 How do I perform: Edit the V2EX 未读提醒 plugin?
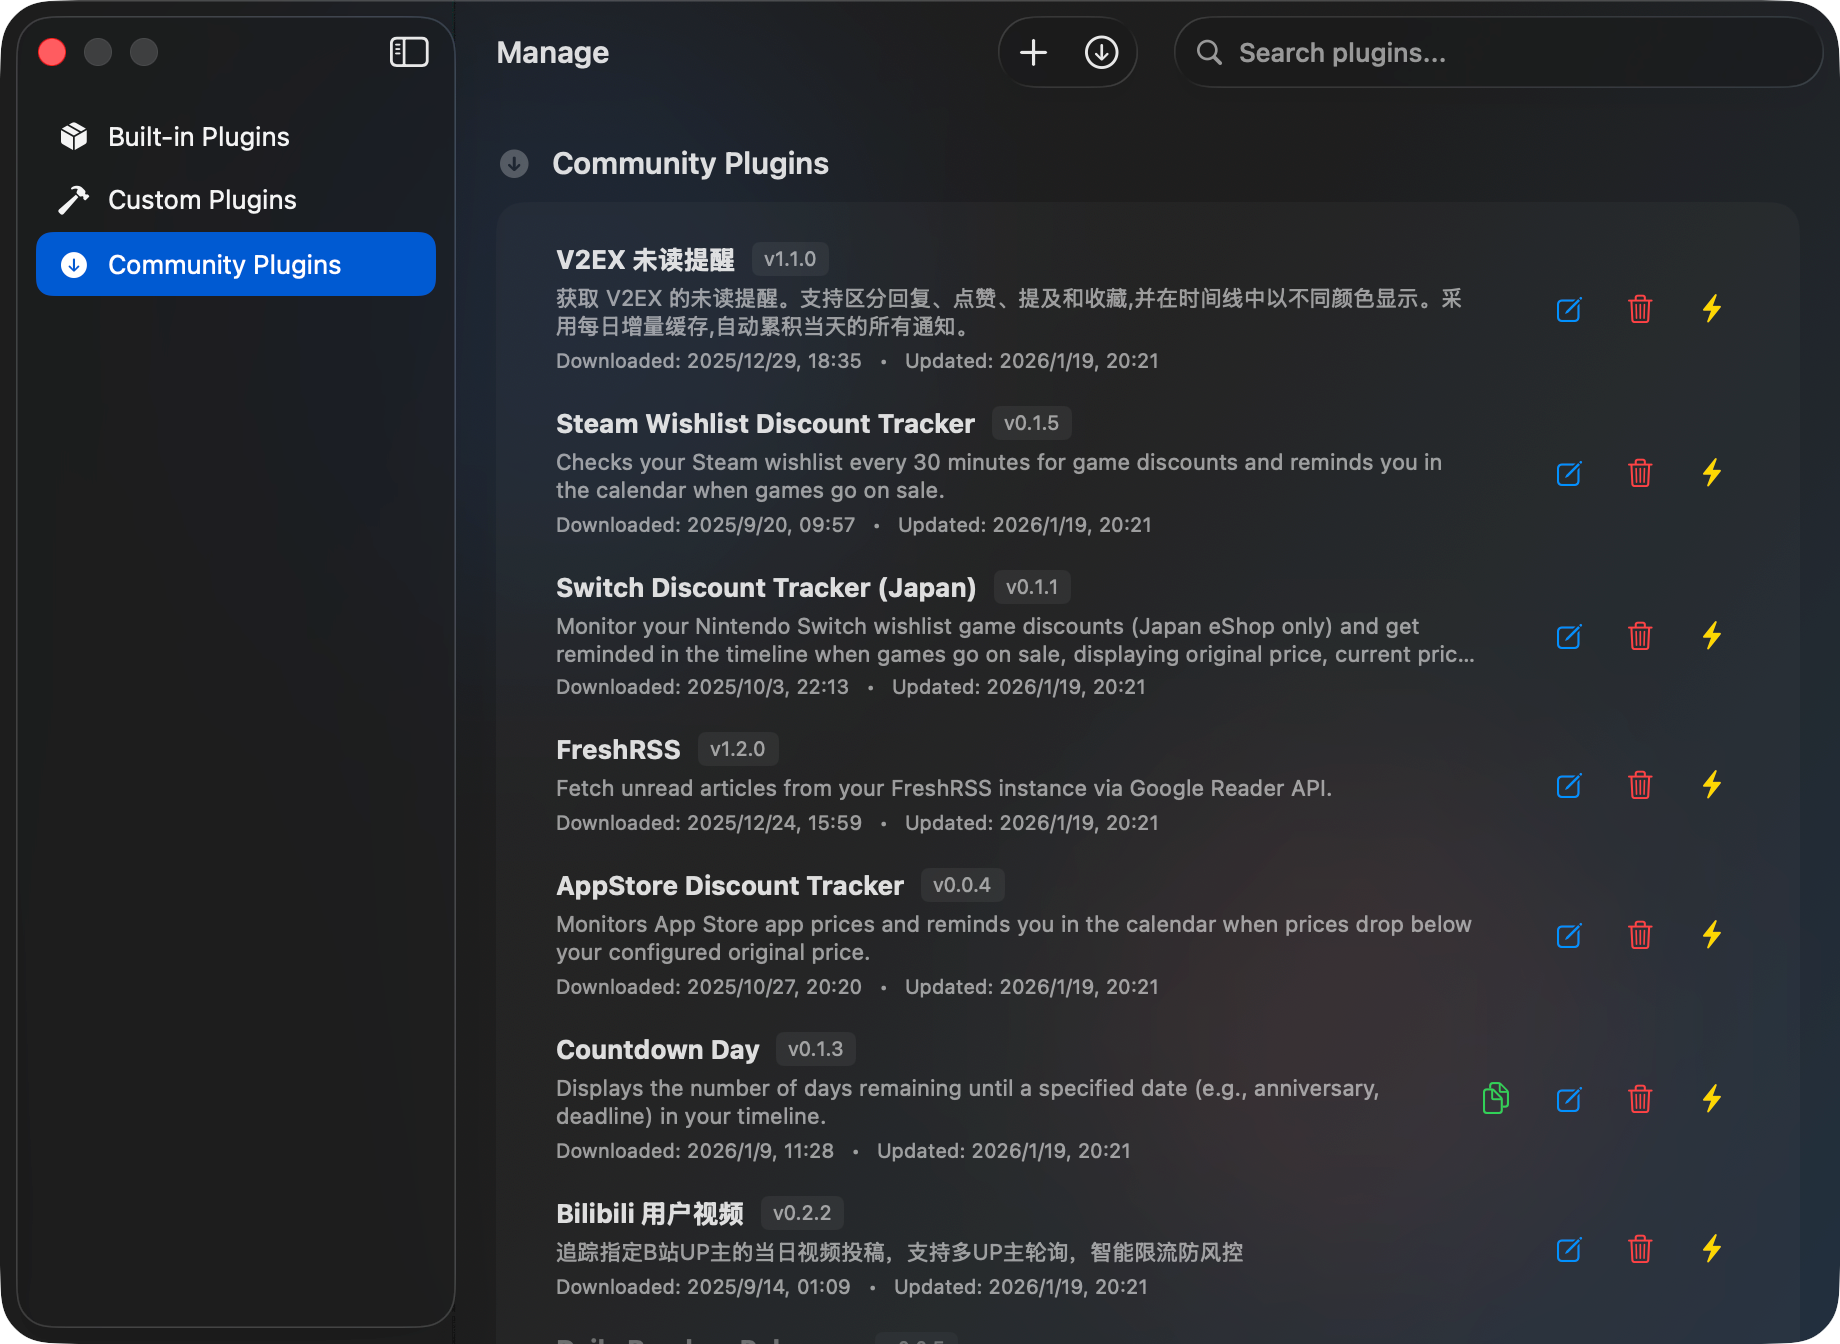click(x=1569, y=309)
